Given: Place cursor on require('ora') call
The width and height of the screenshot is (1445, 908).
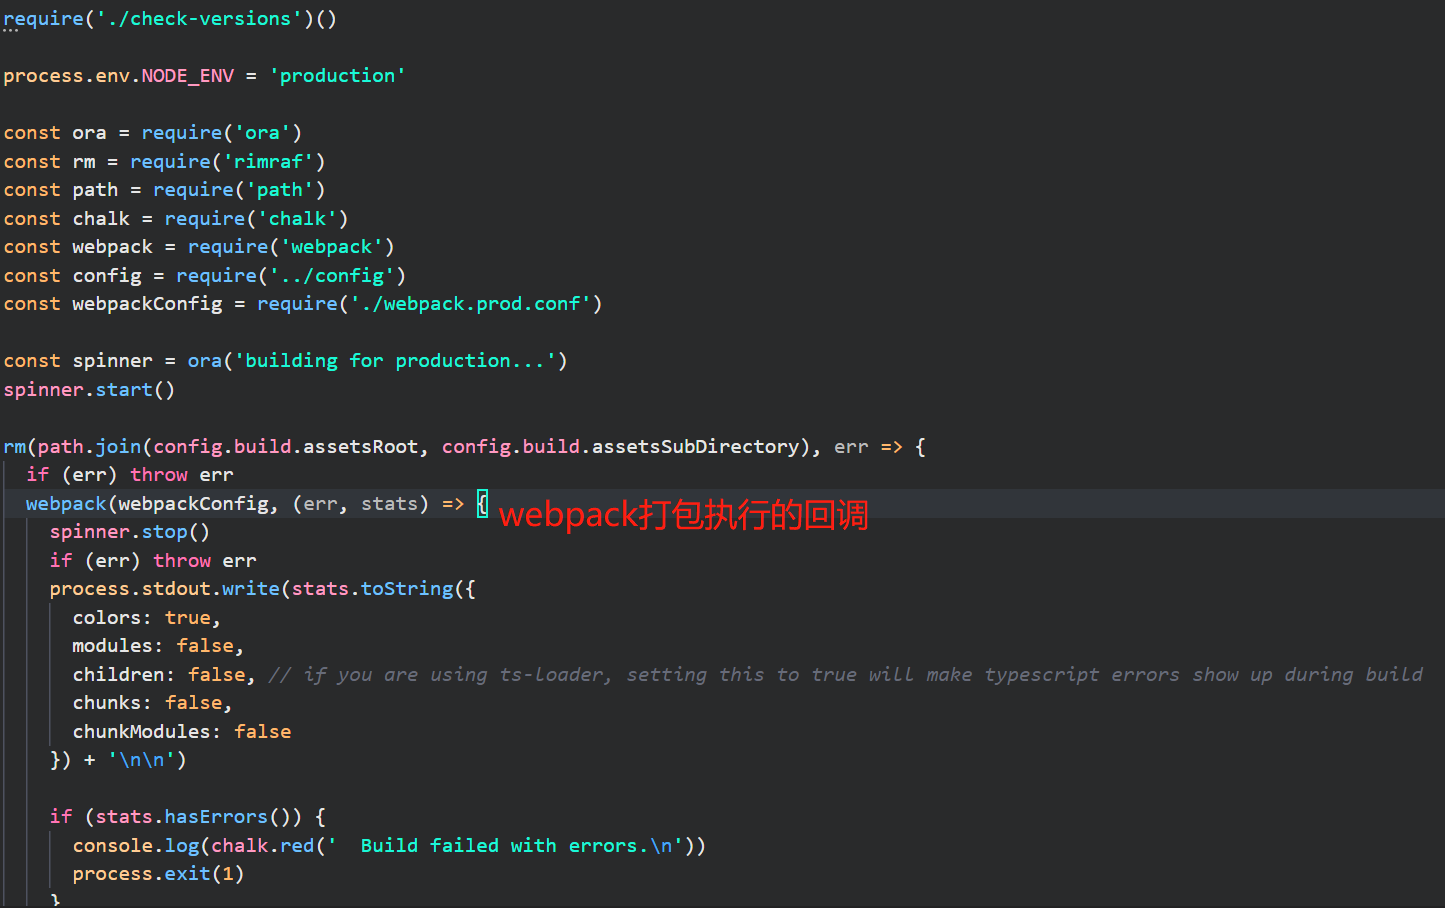Looking at the screenshot, I should [x=221, y=133].
